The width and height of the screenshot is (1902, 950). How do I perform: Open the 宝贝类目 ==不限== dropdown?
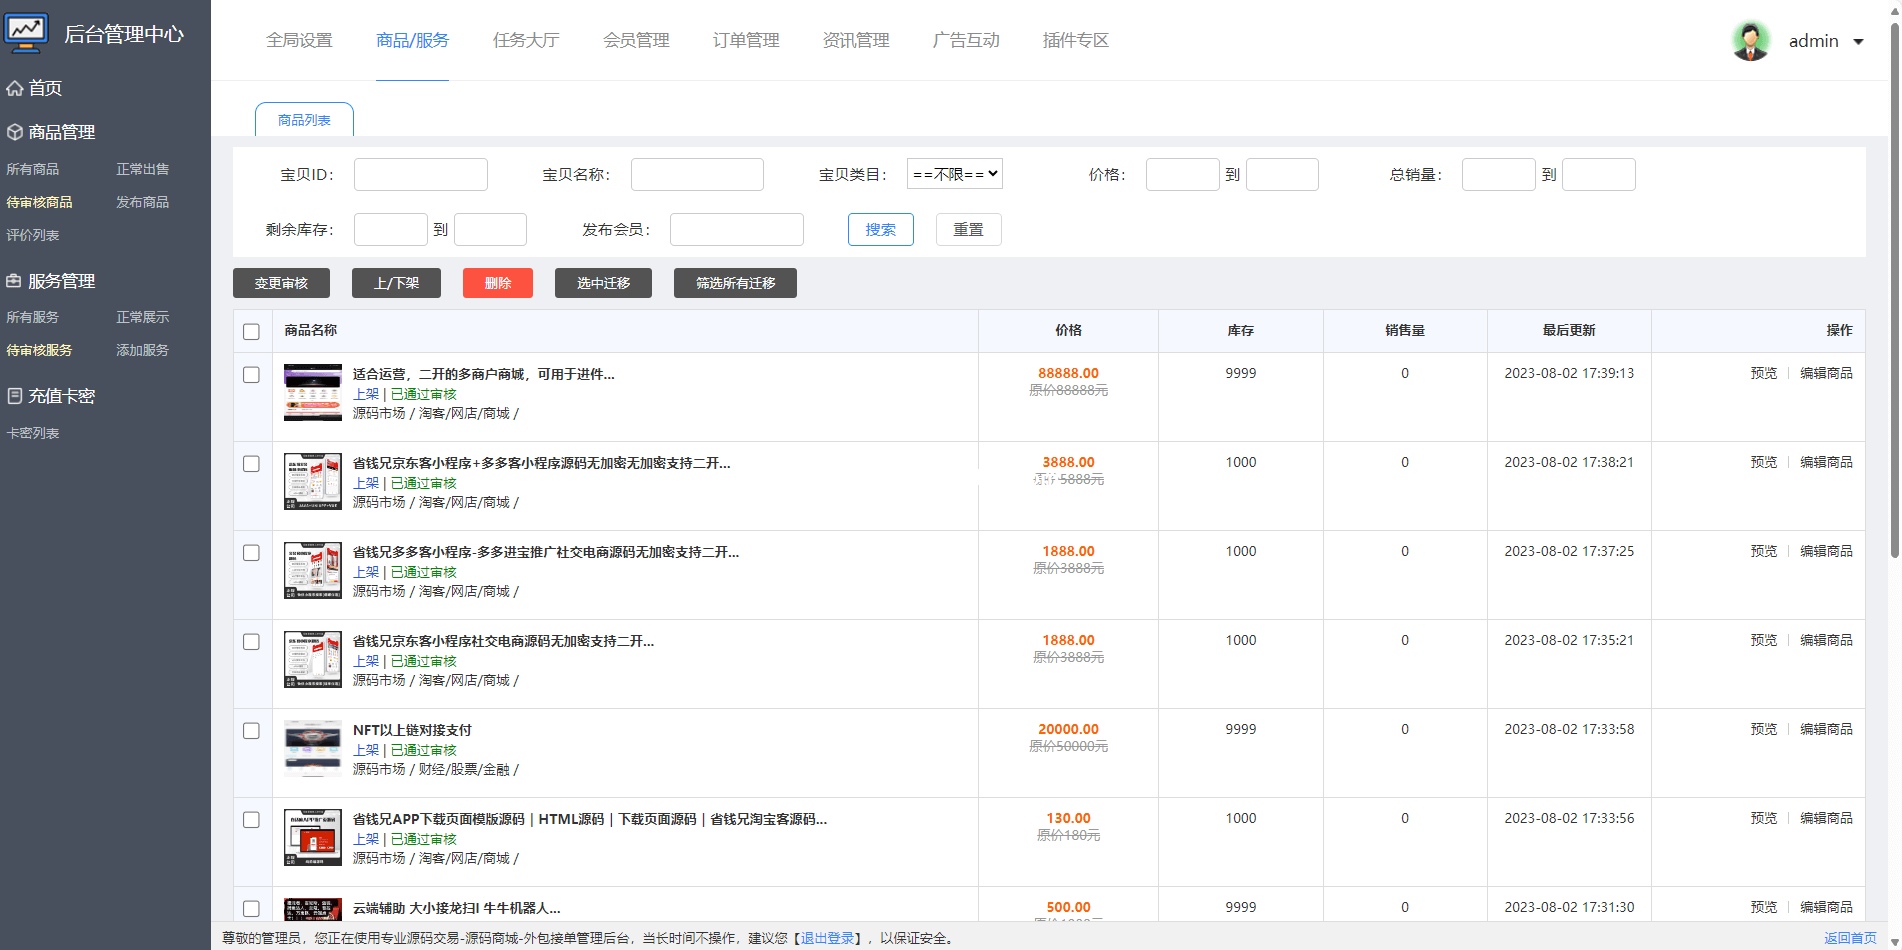pos(953,173)
